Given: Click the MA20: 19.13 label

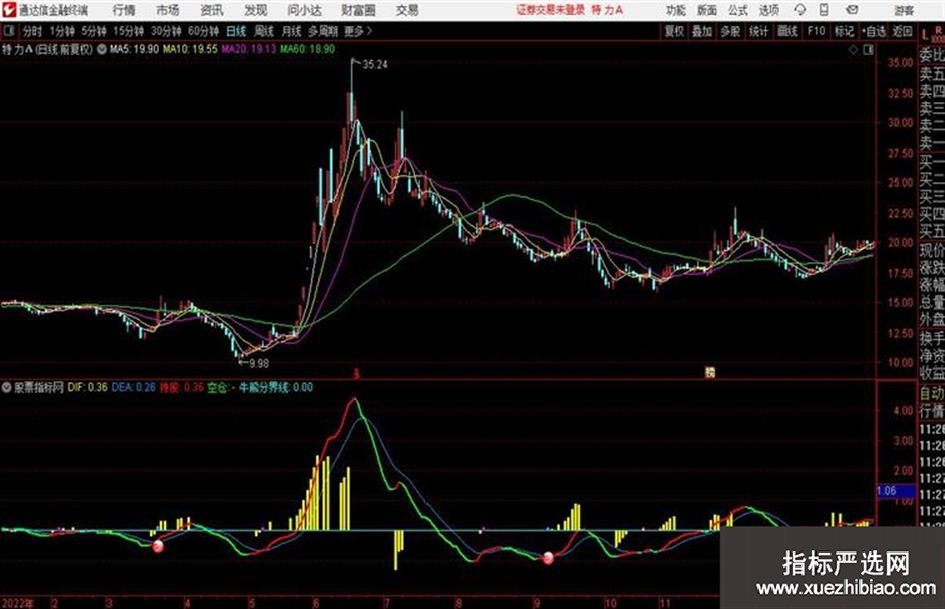Looking at the screenshot, I should [x=249, y=49].
